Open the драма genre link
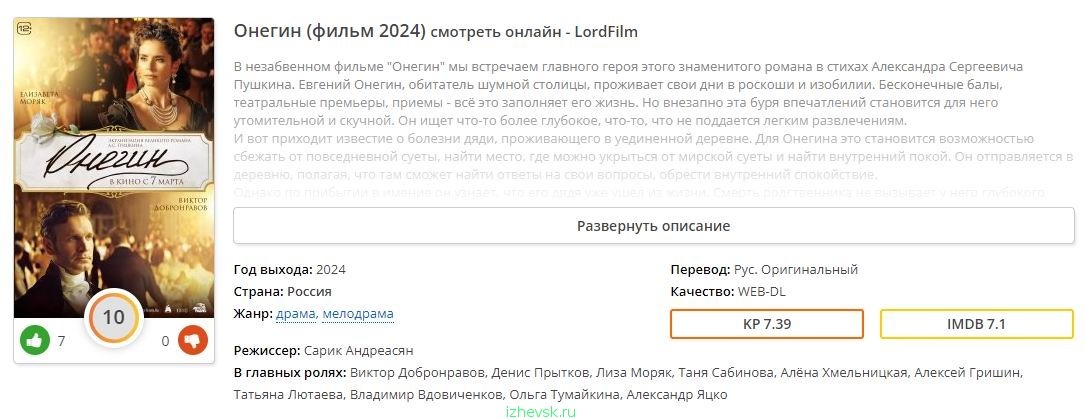1085x419 pixels. [295, 314]
